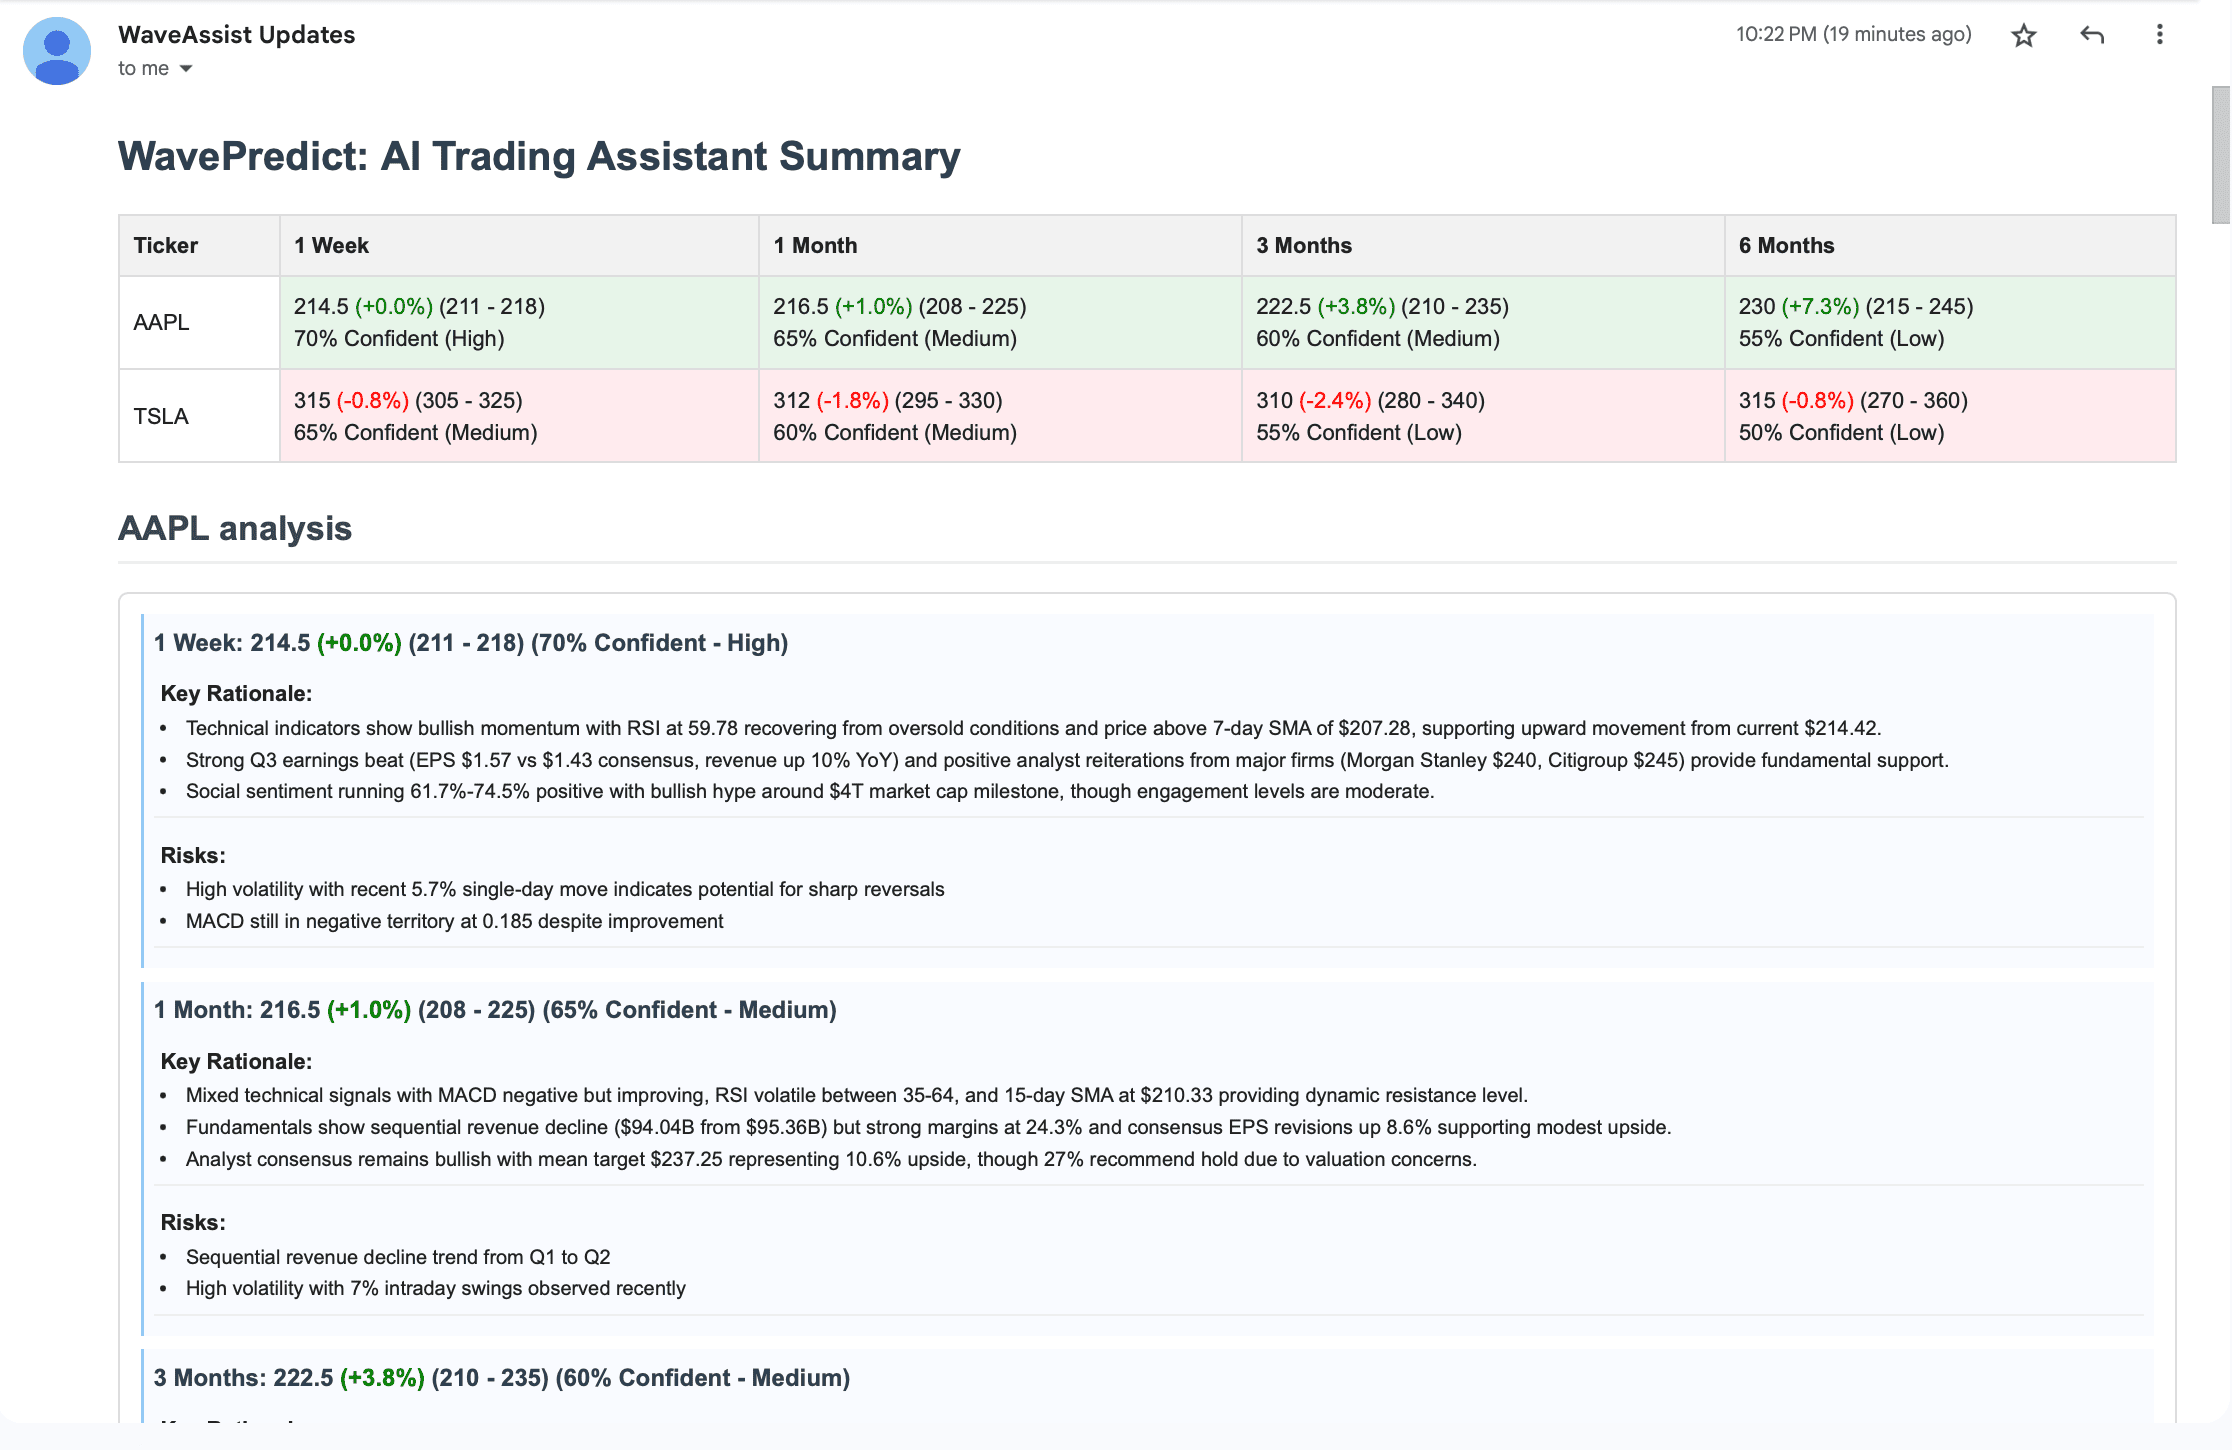Click the '1 Month: 216.5' analysis heading
The height and width of the screenshot is (1450, 2232).
[x=495, y=1010]
